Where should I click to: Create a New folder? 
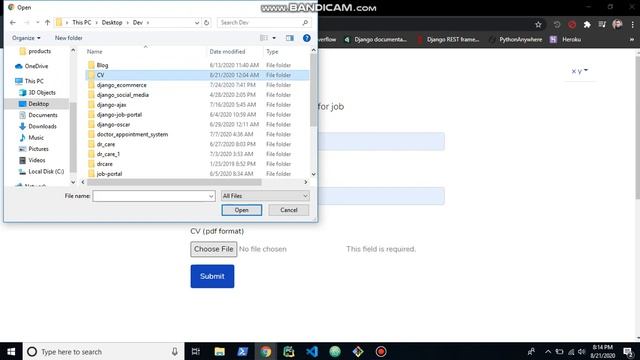pos(69,38)
